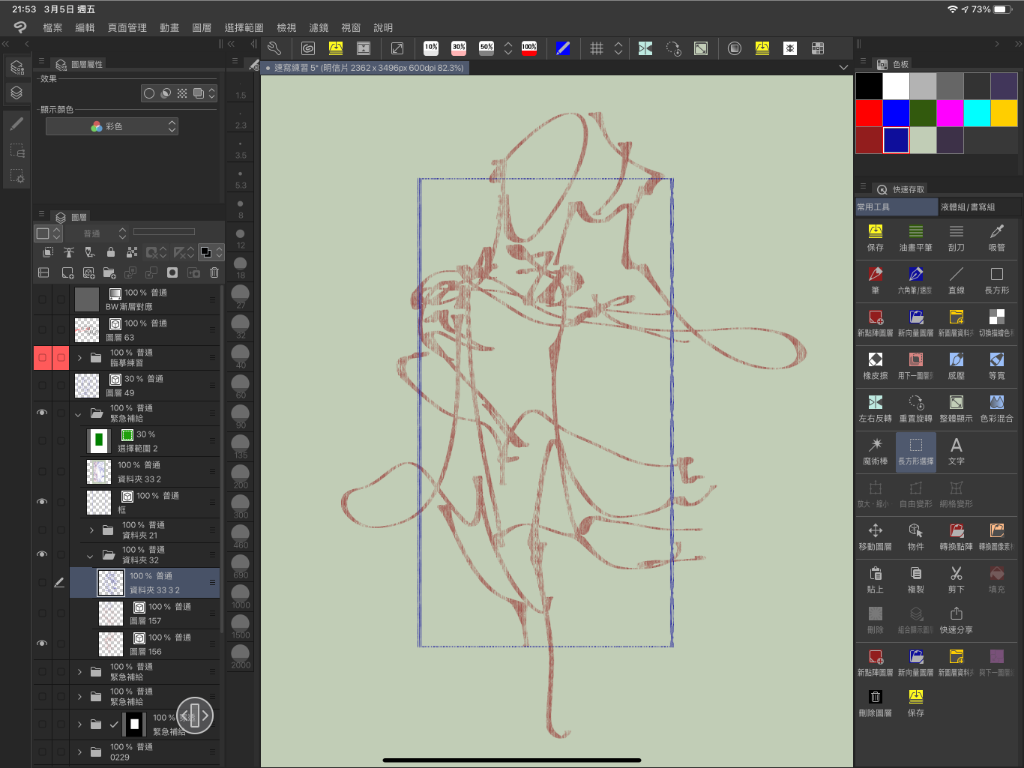1024x768 pixels.
Task: Pick the red color swatch
Action: pyautogui.click(x=869, y=113)
